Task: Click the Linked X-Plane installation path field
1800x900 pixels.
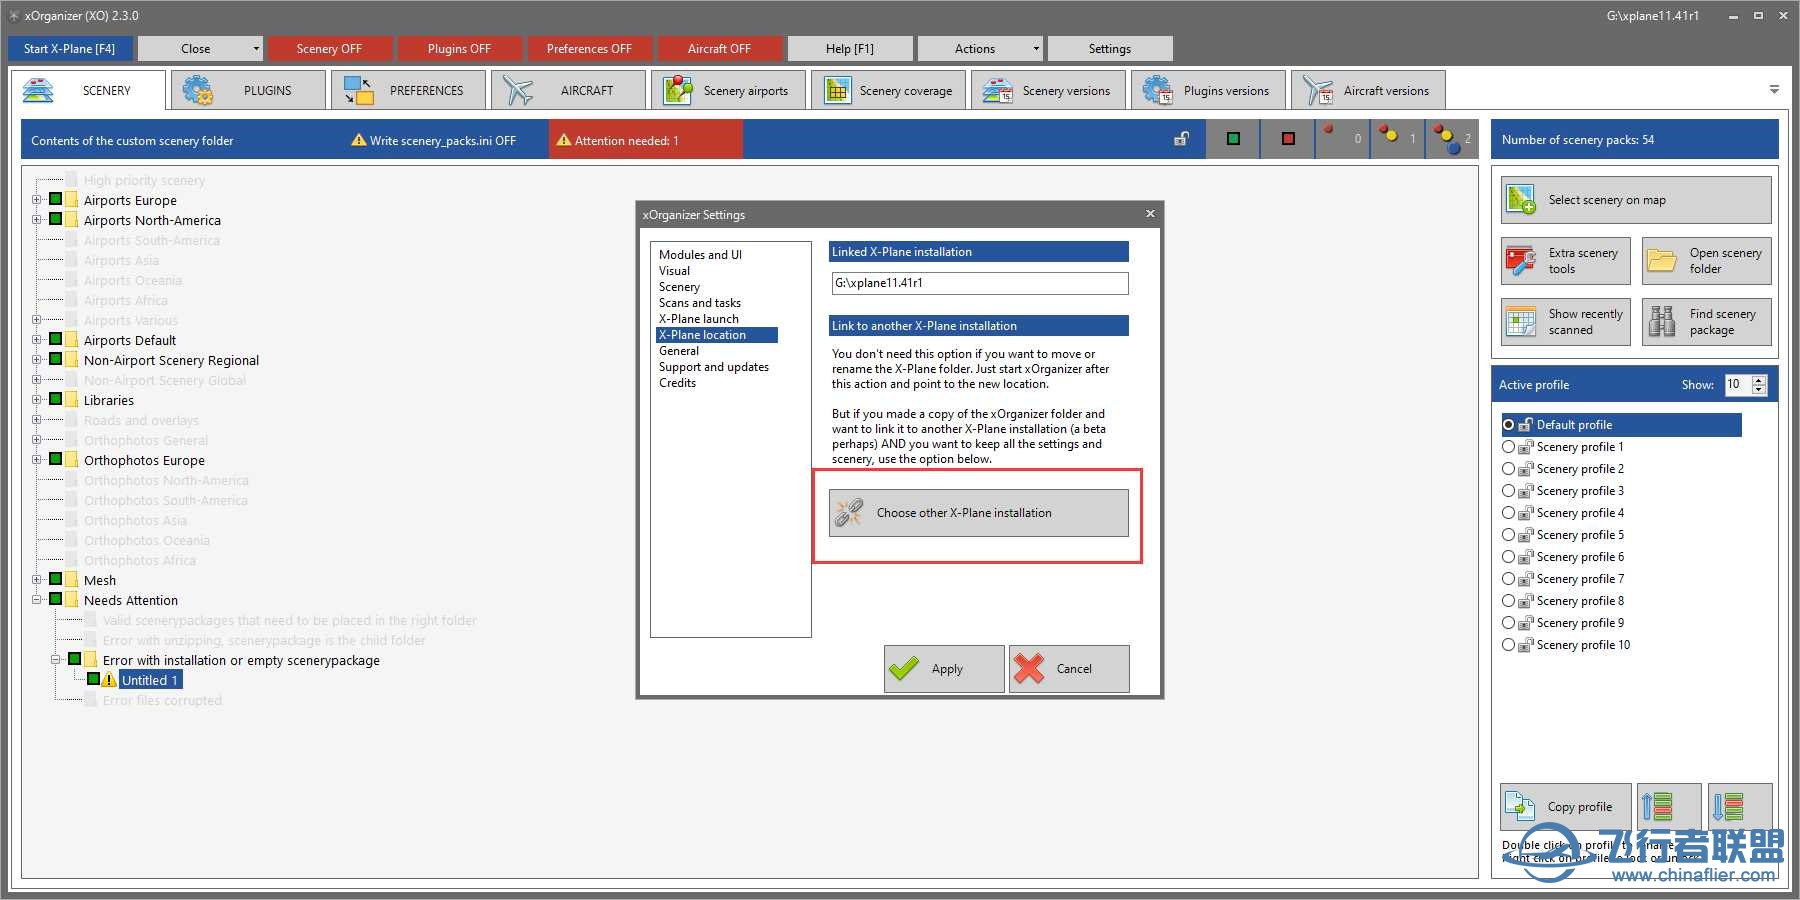Action: coord(979,283)
